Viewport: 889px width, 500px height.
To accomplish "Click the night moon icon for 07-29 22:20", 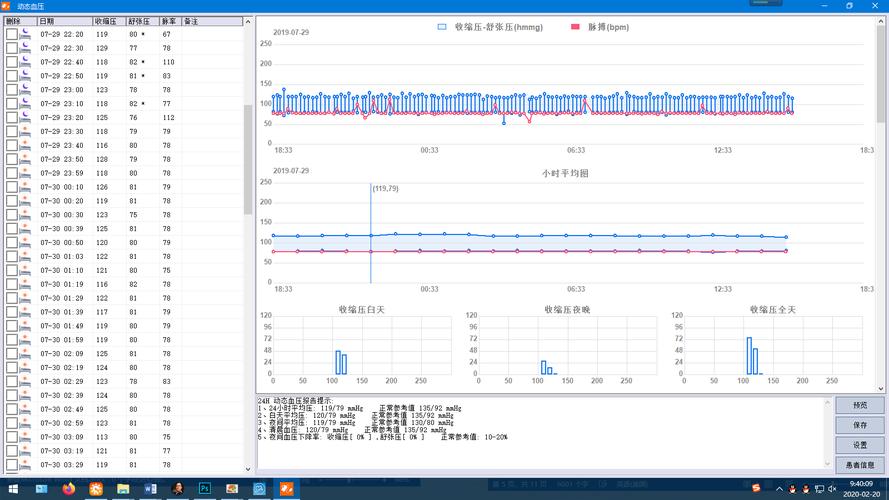I will tap(26, 34).
